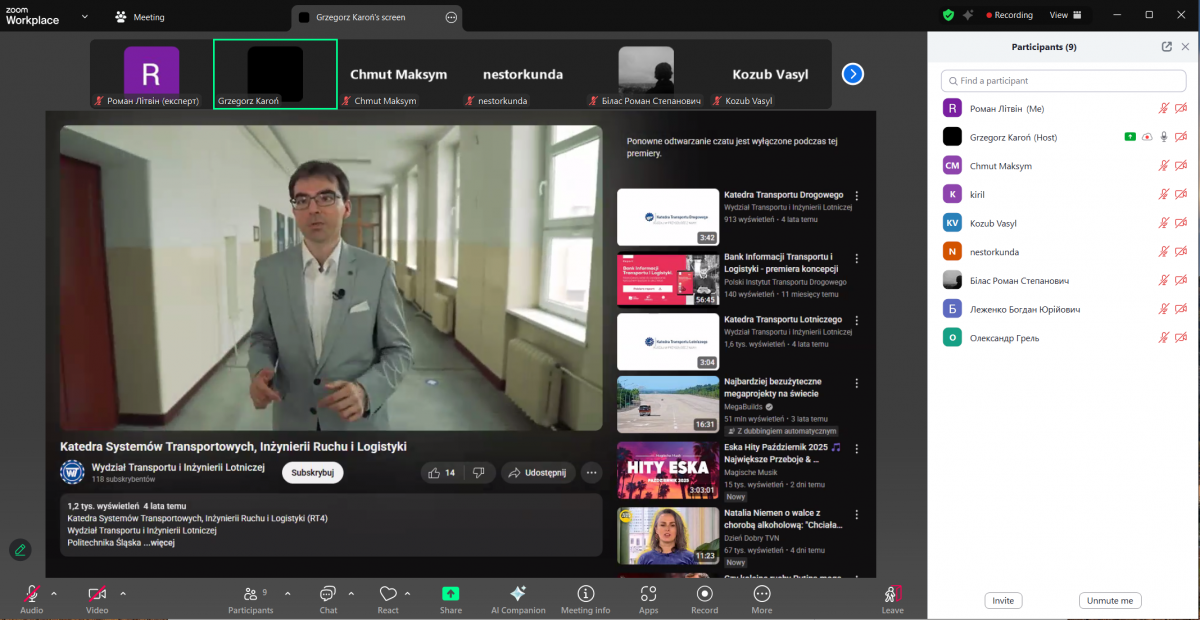This screenshot has width=1200, height=620.
Task: Click the annotation pencil icon
Action: [20, 549]
